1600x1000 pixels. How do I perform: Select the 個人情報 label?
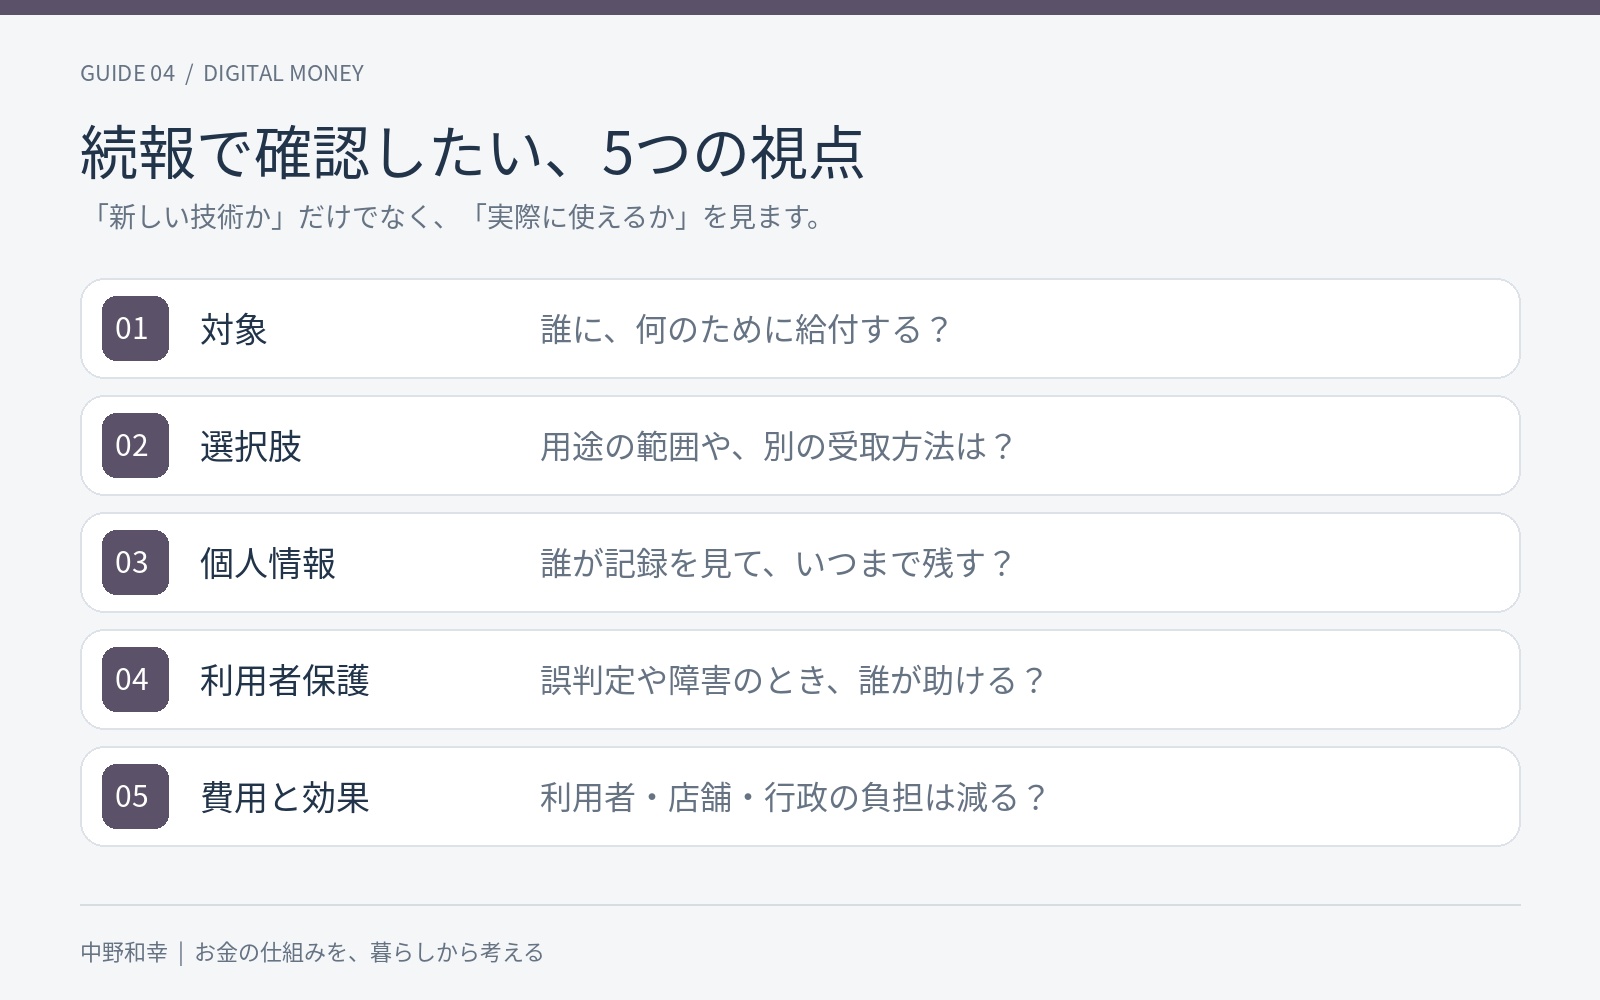[x=268, y=563]
